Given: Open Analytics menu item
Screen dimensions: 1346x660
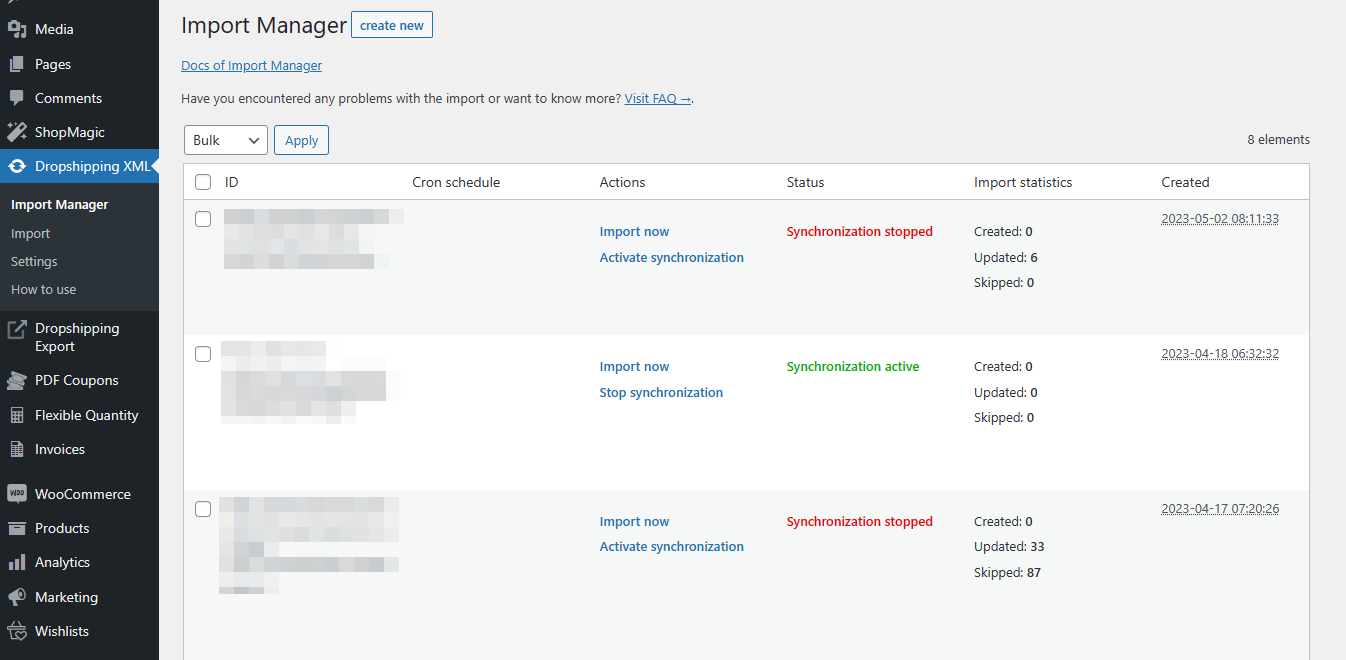Looking at the screenshot, I should tap(79, 562).
